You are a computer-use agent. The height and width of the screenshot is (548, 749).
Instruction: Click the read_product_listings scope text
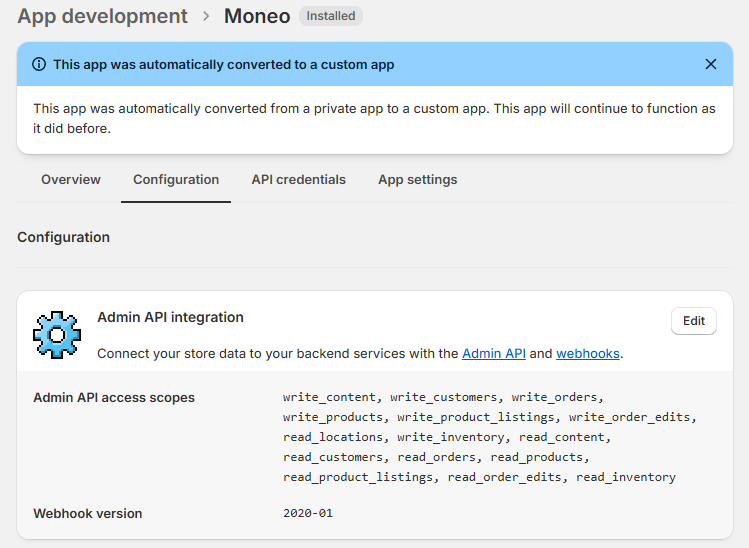pos(358,477)
